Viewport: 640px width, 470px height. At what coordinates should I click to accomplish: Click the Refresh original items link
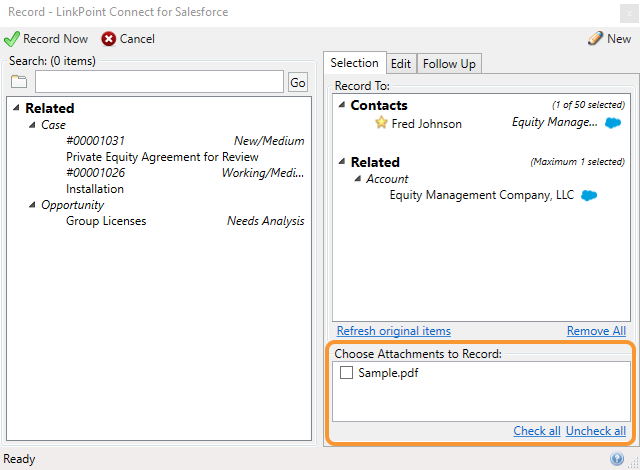tap(393, 331)
